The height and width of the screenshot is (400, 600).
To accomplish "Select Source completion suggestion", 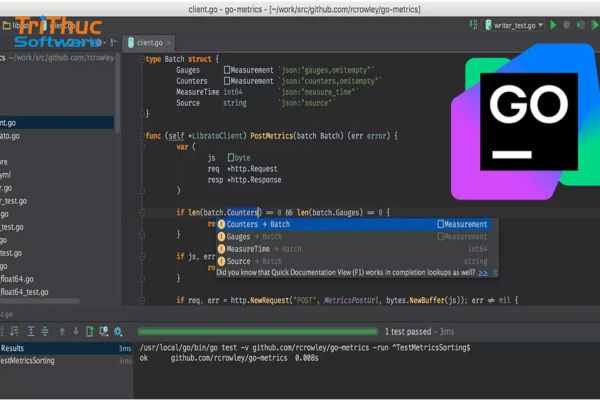I will 354,261.
